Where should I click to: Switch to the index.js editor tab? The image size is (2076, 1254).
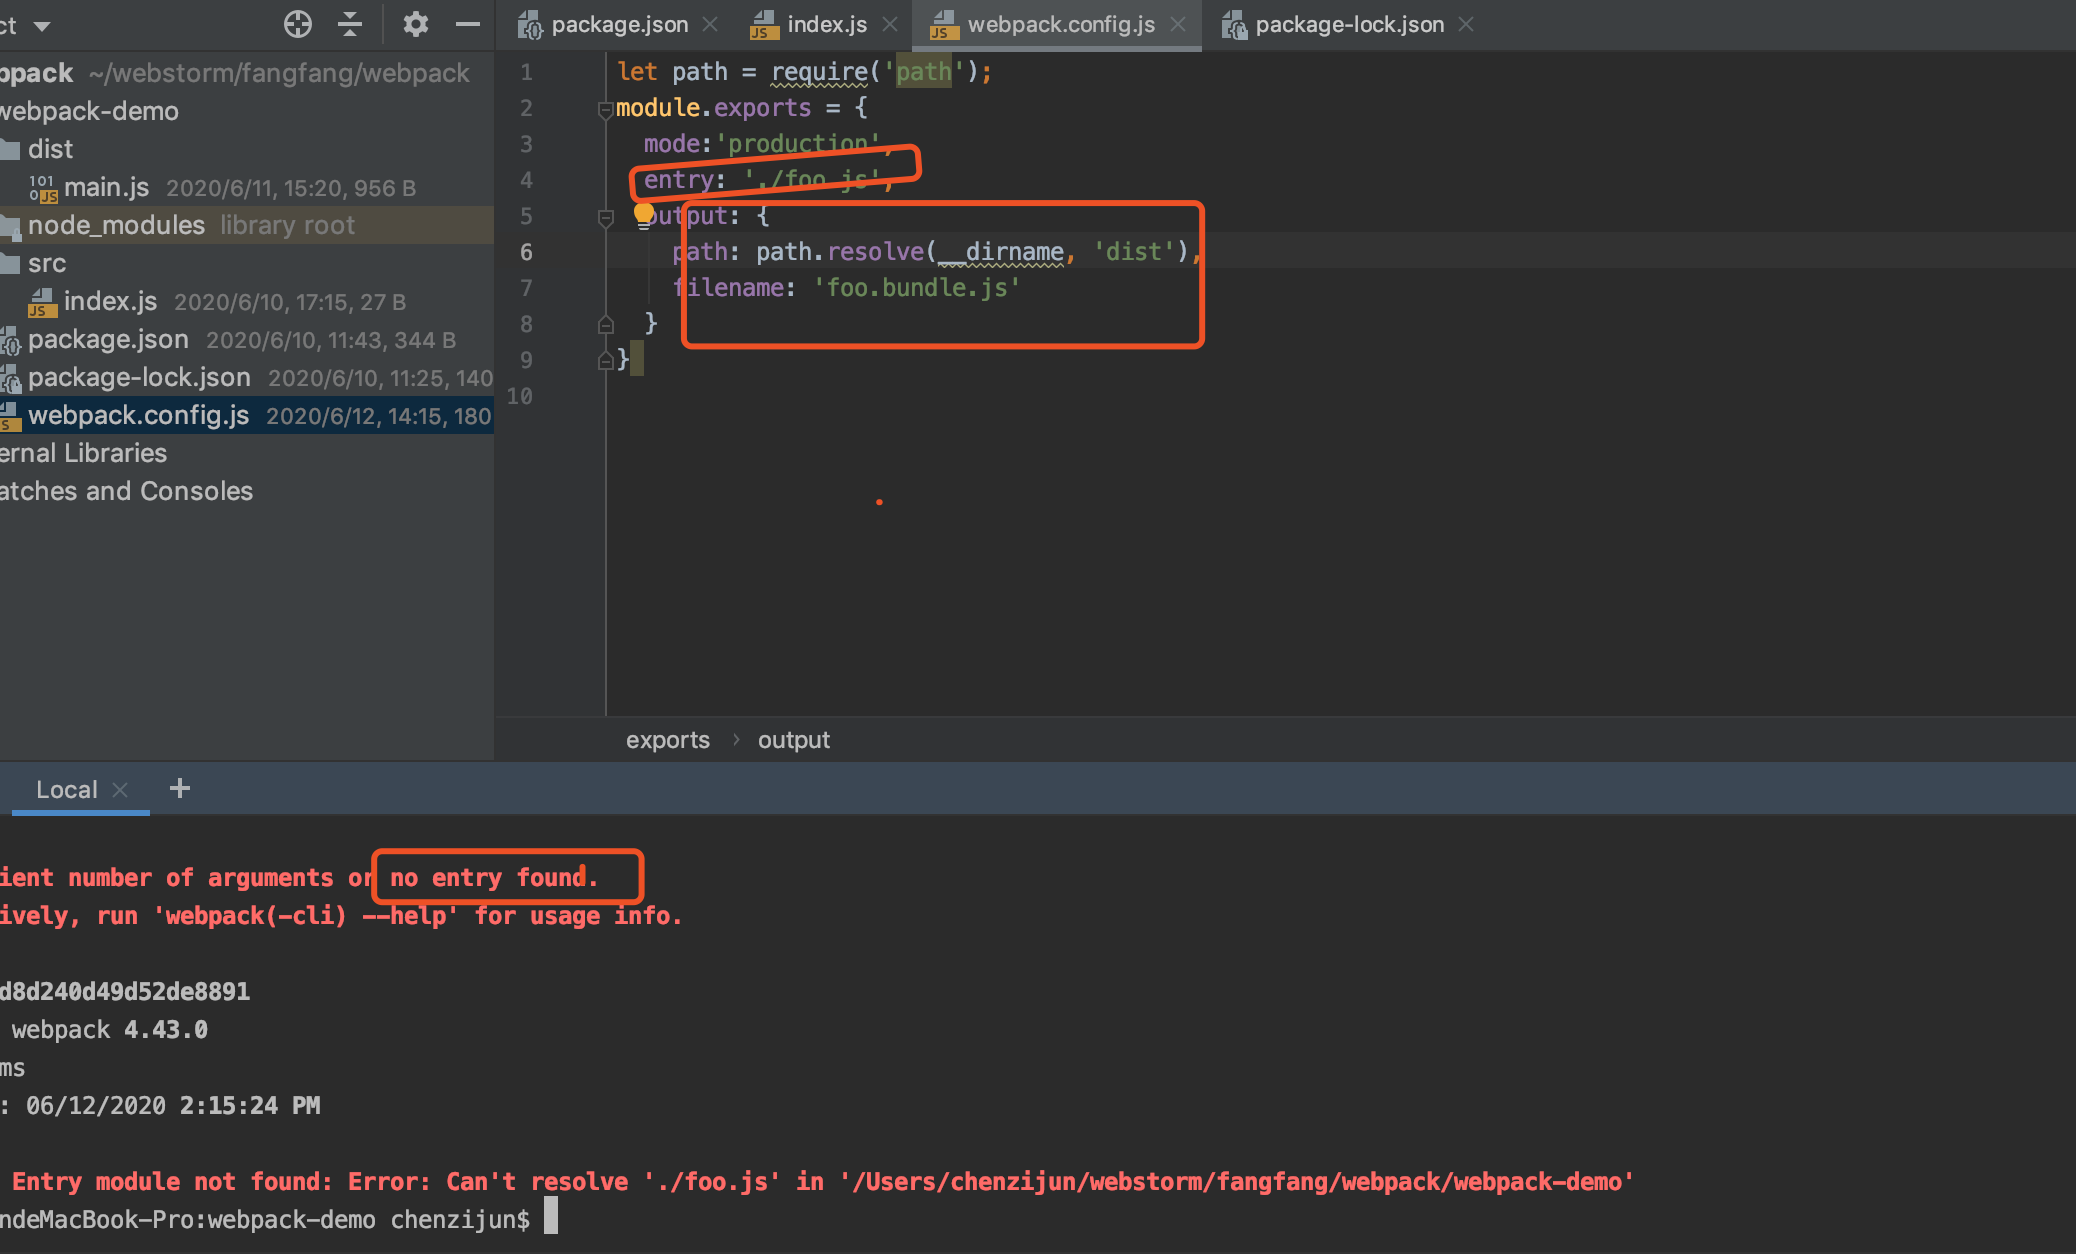pyautogui.click(x=826, y=25)
